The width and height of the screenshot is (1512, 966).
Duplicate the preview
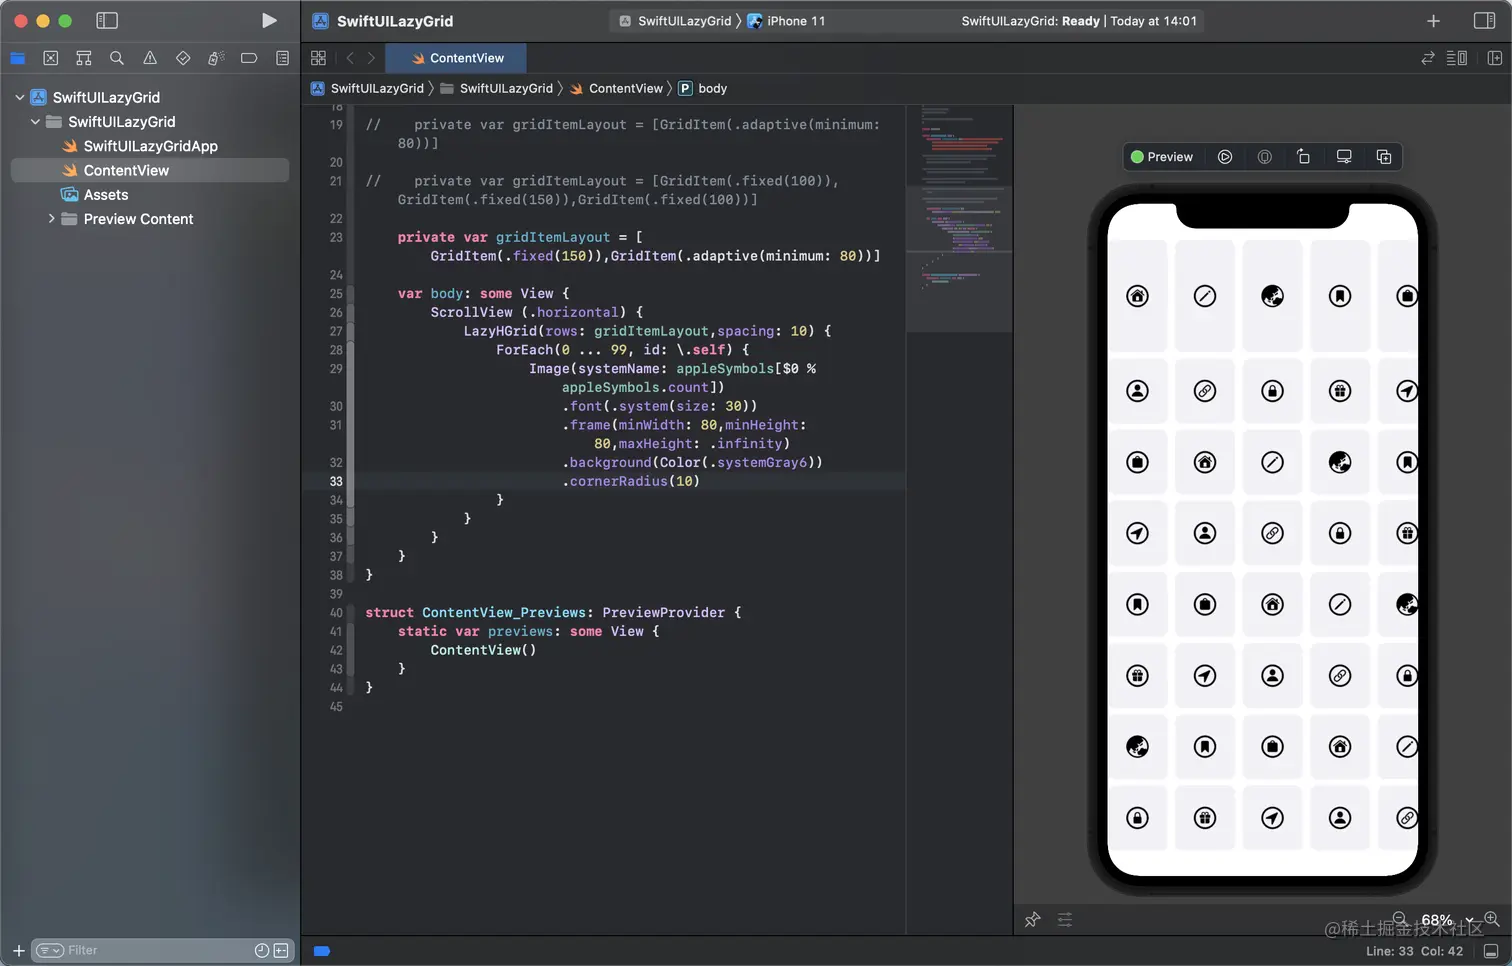(x=1384, y=157)
